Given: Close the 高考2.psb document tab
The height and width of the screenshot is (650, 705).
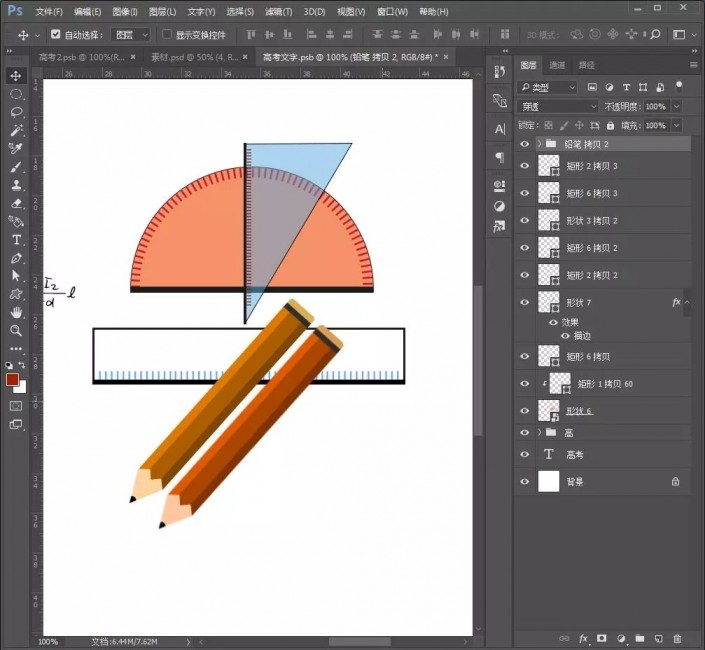Looking at the screenshot, I should pos(133,57).
